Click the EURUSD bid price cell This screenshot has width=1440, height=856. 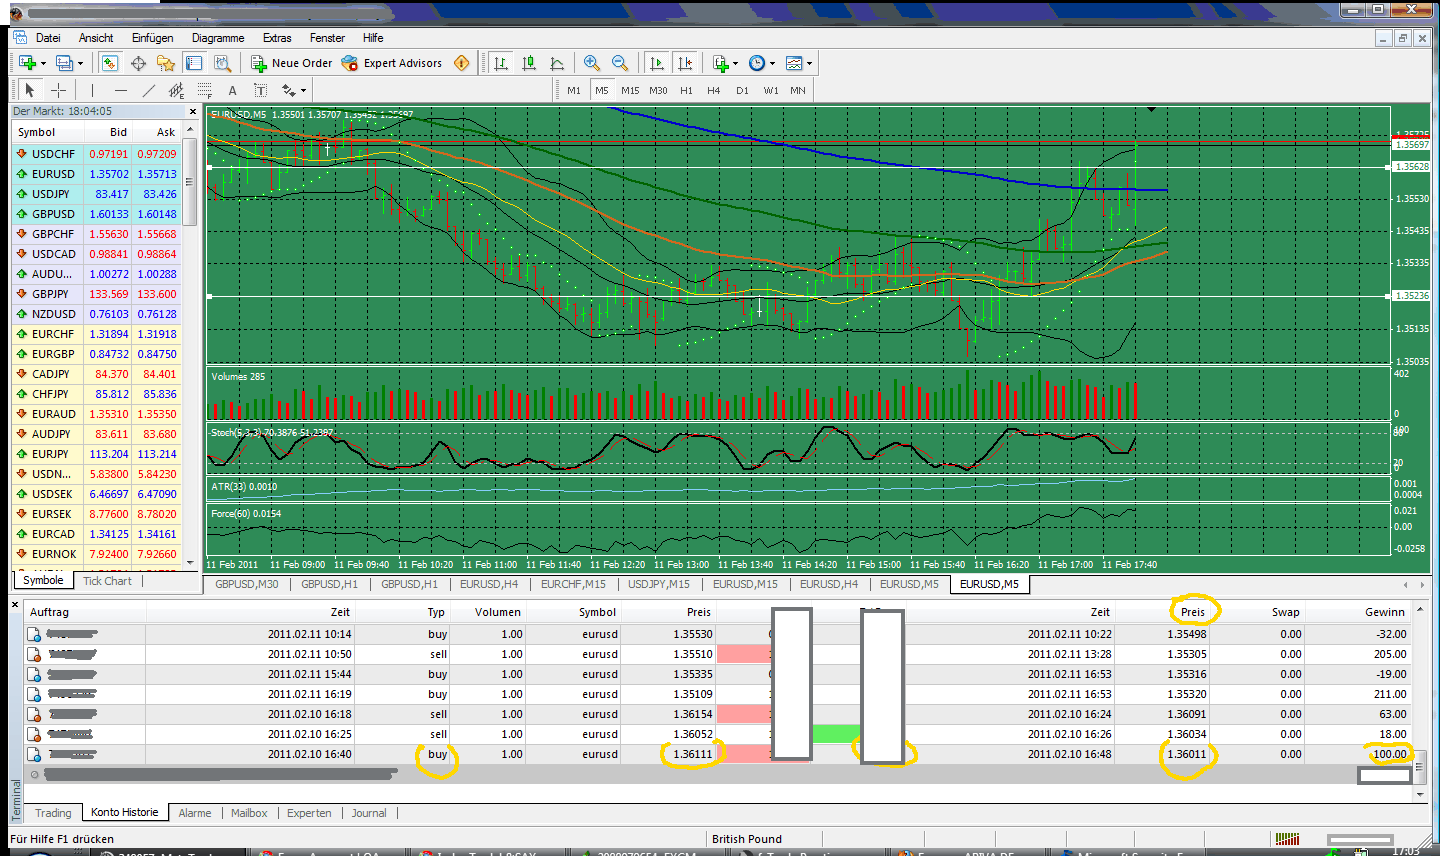coord(110,173)
